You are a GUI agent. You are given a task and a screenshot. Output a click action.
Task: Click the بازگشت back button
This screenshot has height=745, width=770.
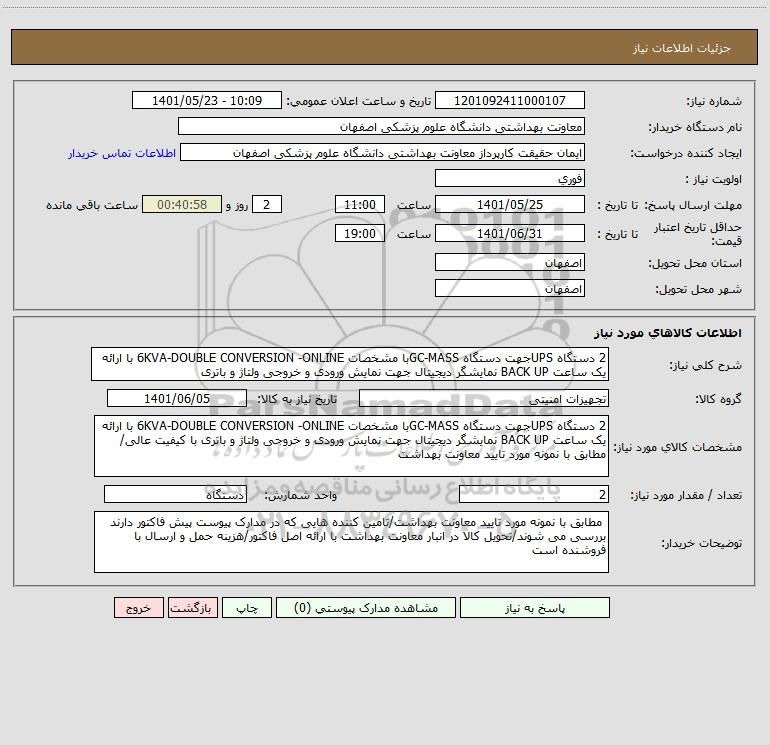point(192,608)
